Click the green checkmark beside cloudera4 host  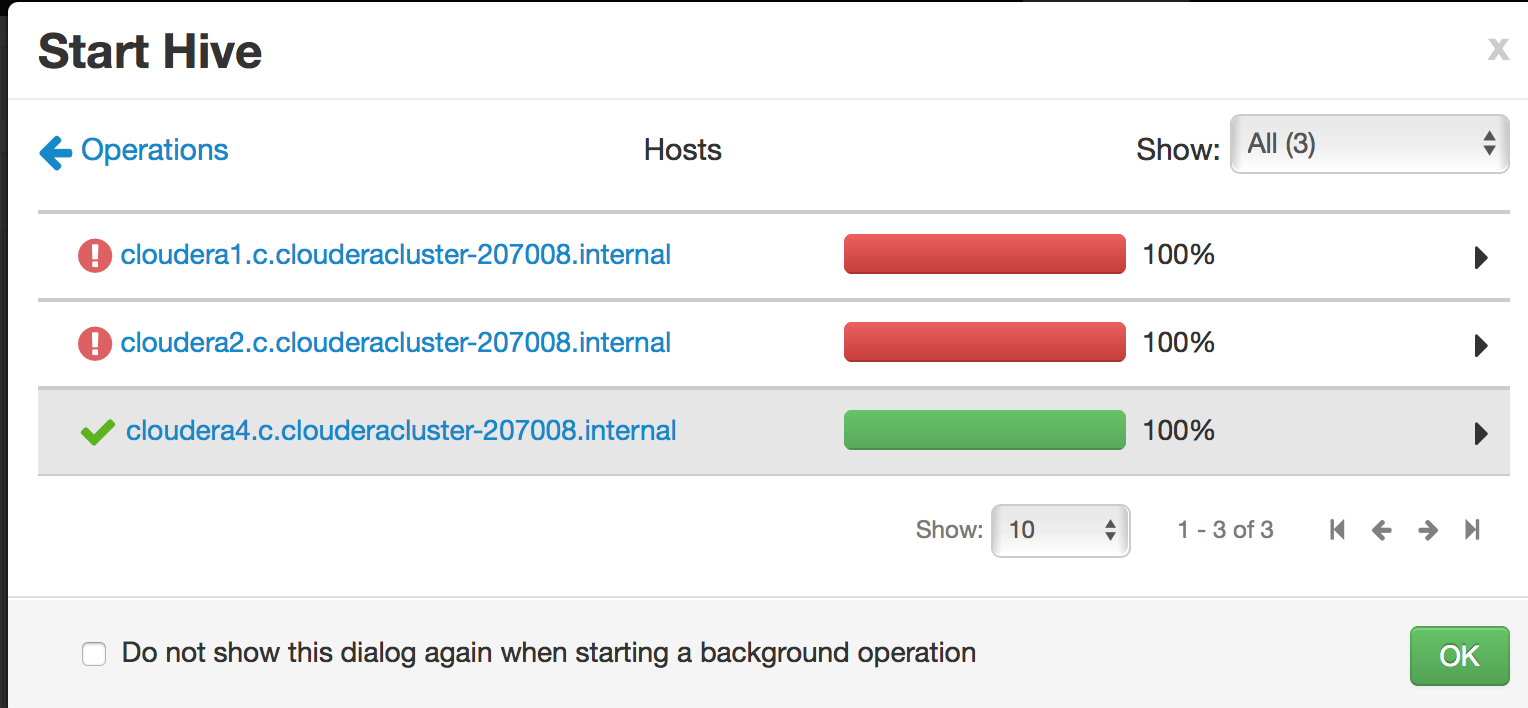pyautogui.click(x=96, y=431)
